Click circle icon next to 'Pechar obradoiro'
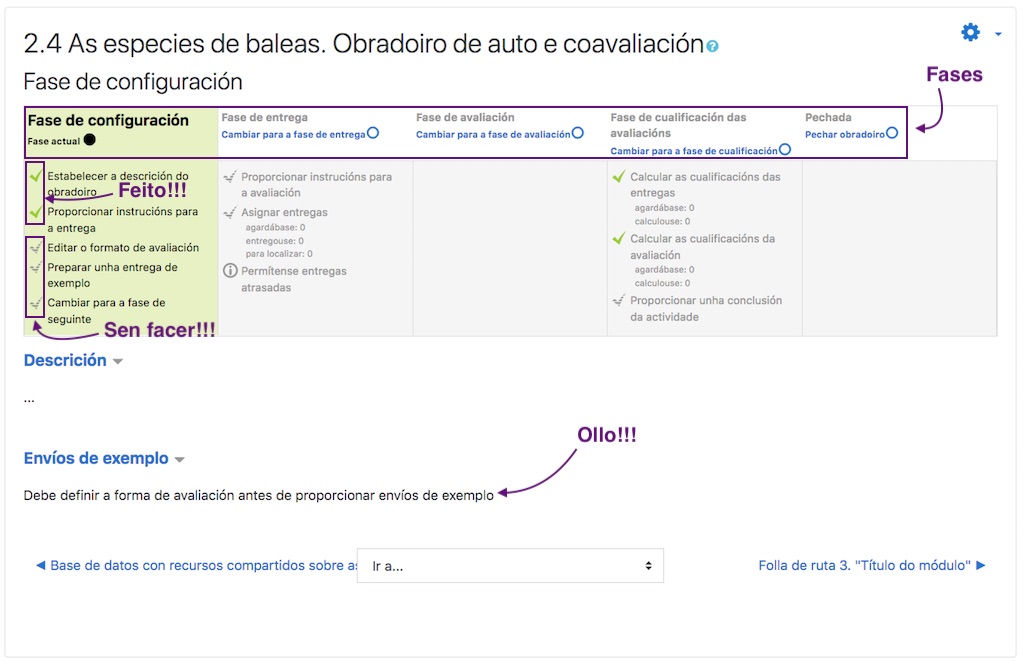 pyautogui.click(x=892, y=133)
